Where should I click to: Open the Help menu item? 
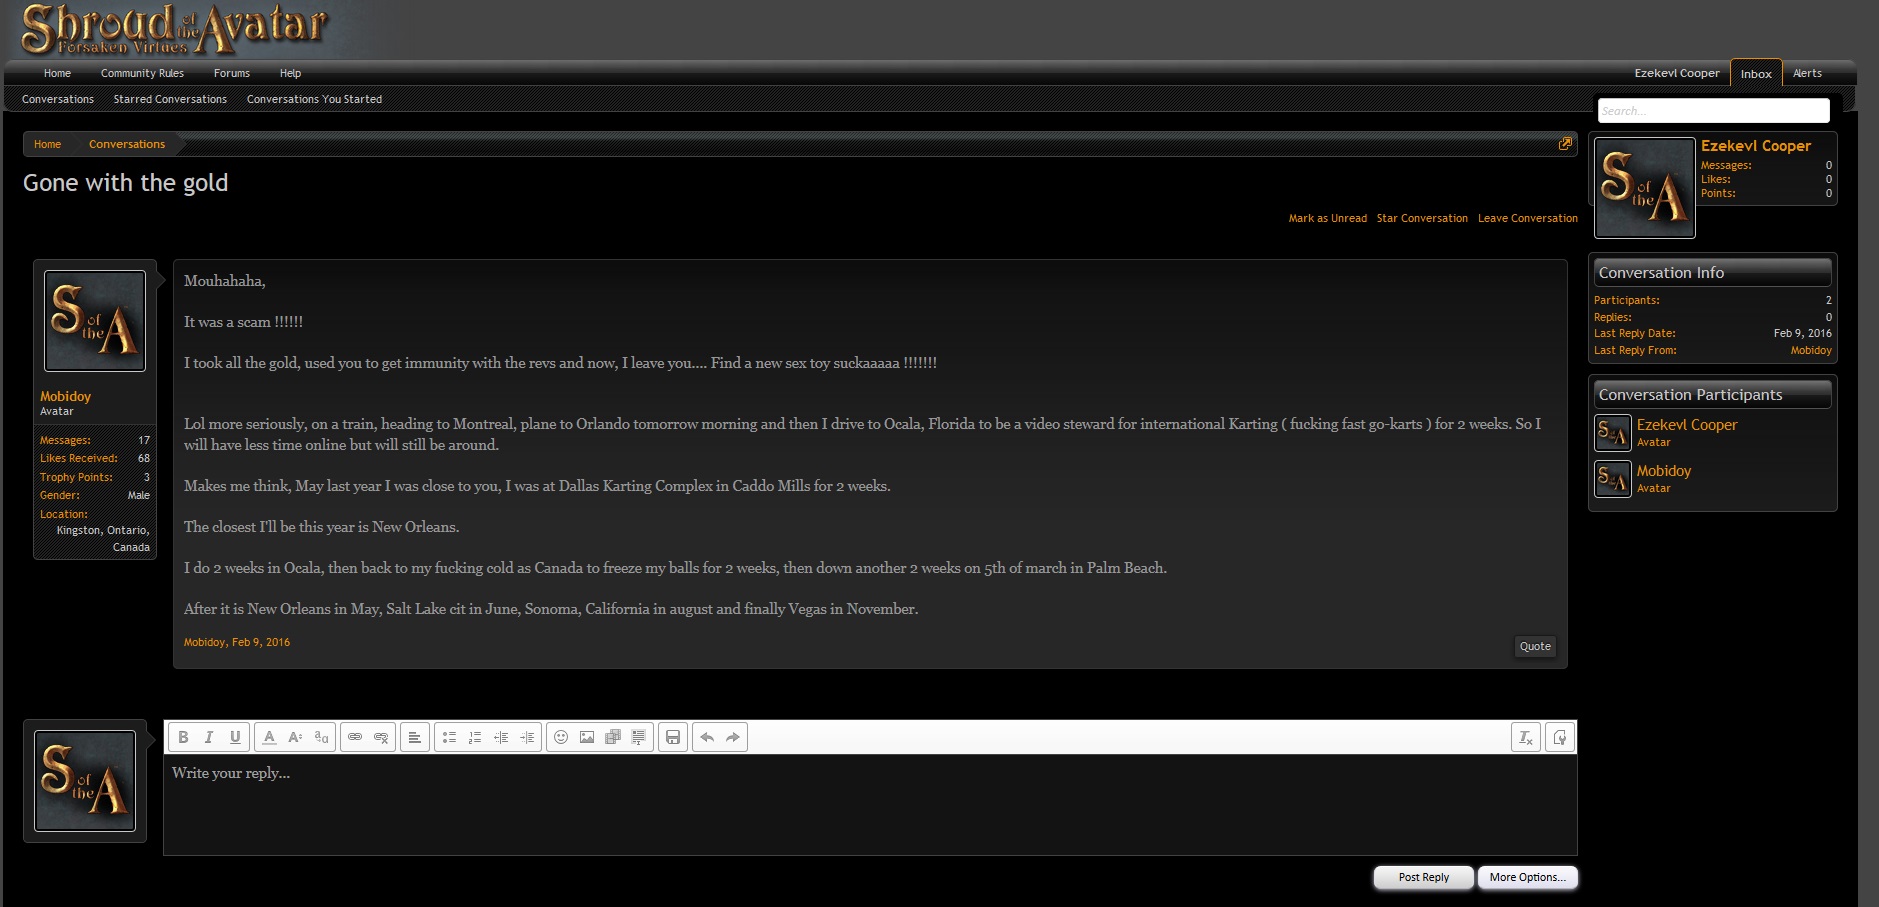[x=290, y=73]
